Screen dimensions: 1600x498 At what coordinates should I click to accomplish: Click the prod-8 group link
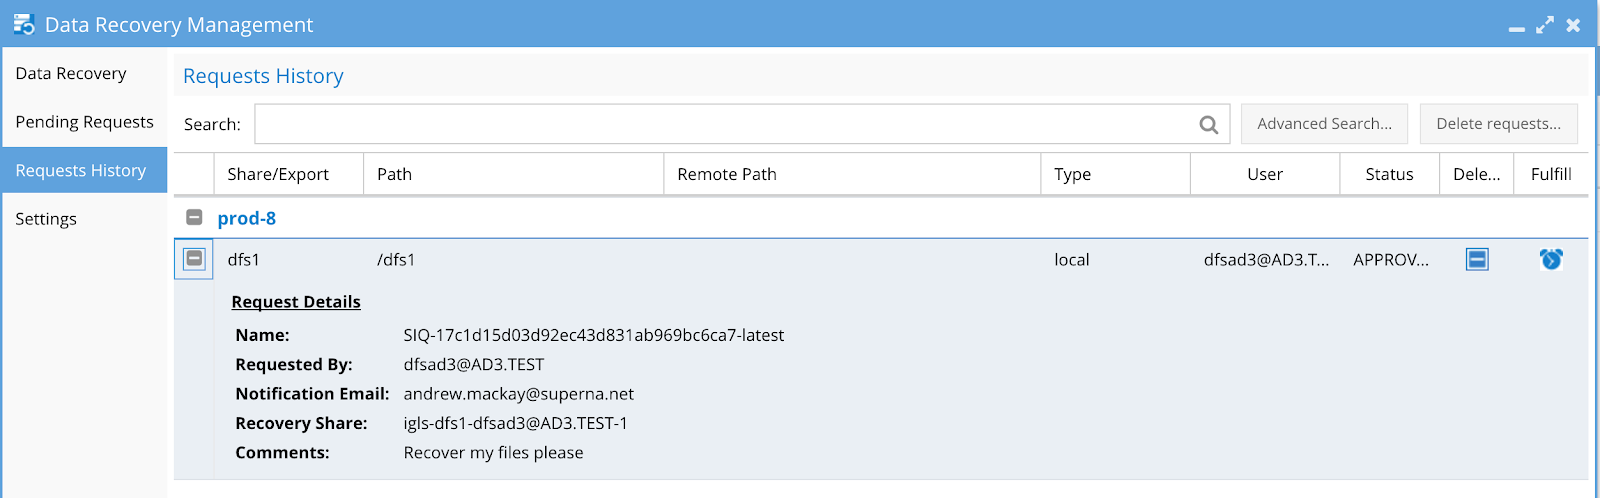(247, 218)
